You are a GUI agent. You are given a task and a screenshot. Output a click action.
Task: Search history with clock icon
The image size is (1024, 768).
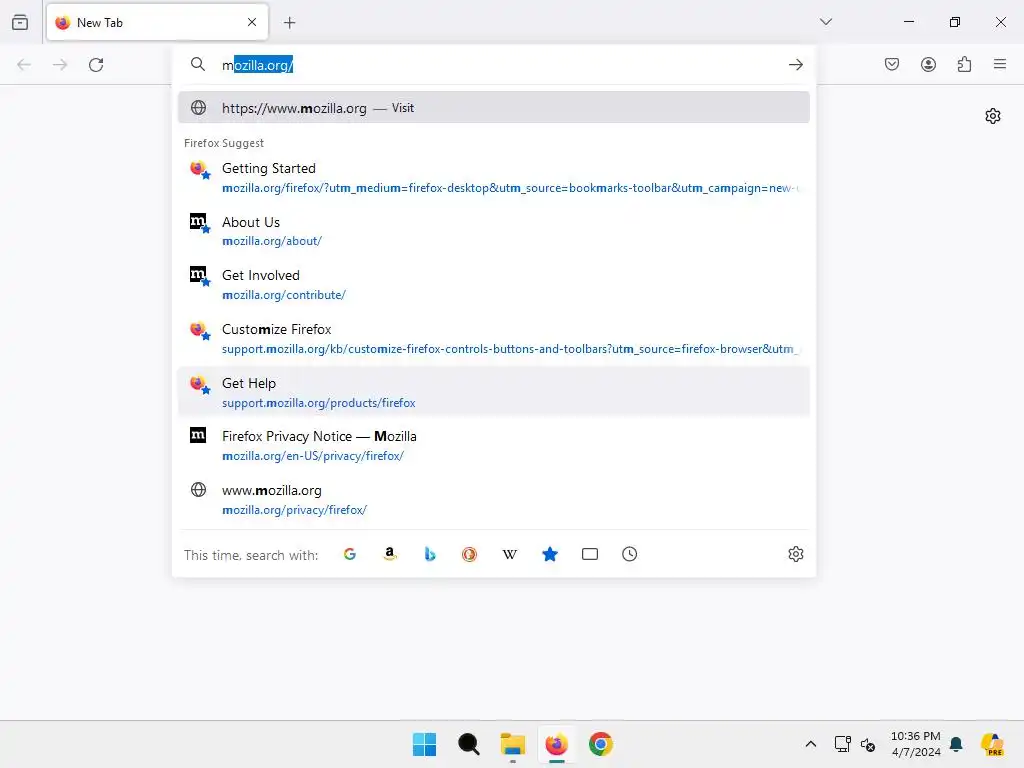click(x=630, y=554)
